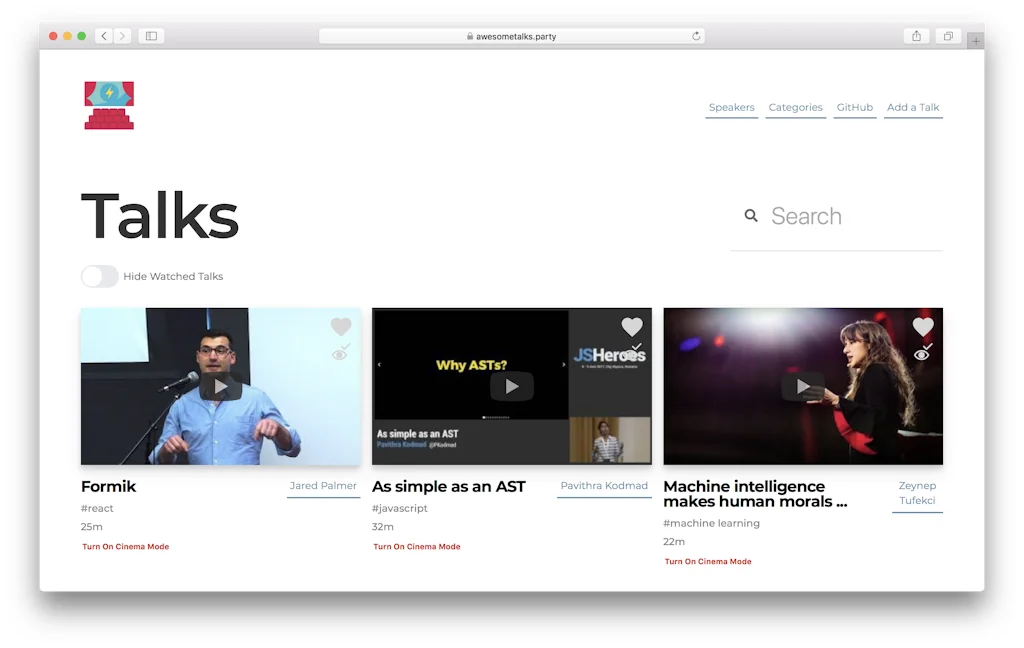Mark the Formik talk as watched

click(340, 352)
